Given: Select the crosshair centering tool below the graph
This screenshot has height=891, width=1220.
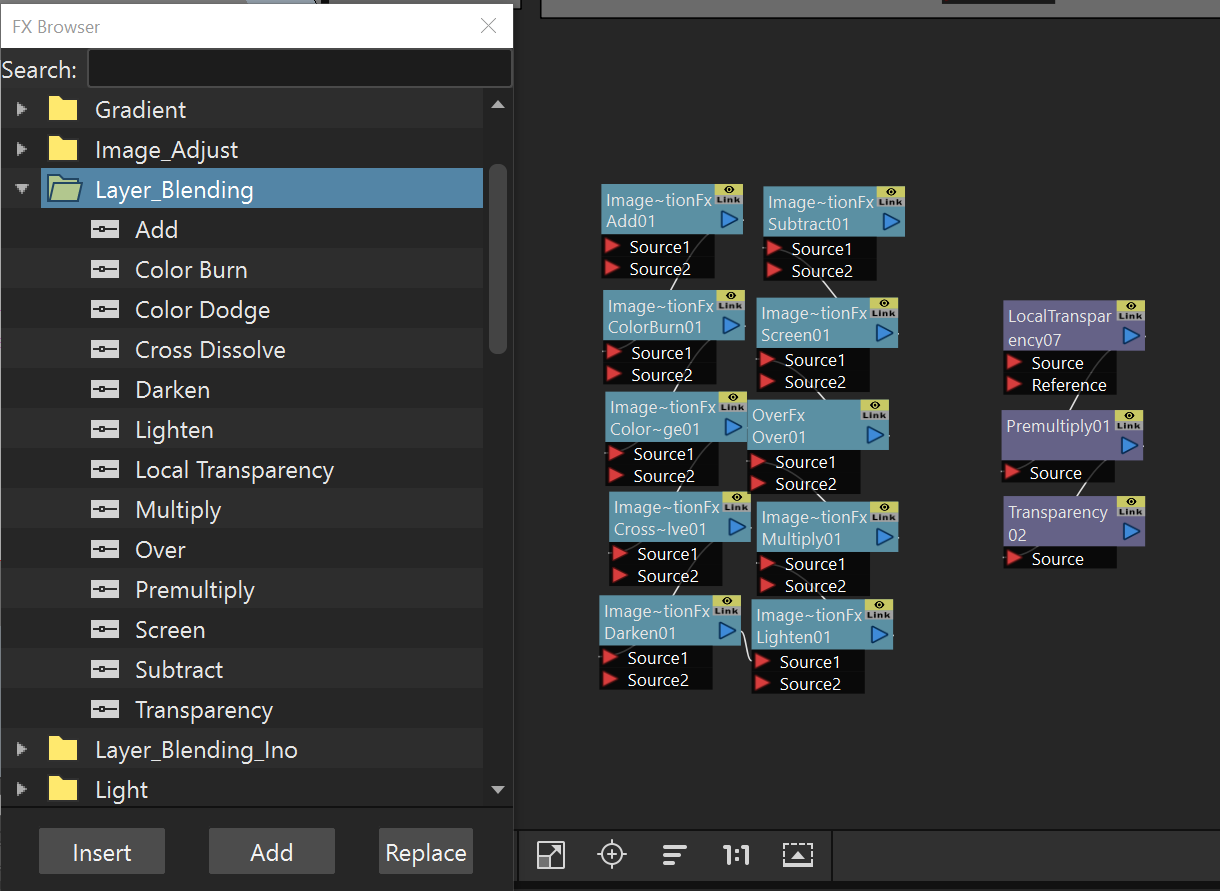Looking at the screenshot, I should [x=612, y=856].
